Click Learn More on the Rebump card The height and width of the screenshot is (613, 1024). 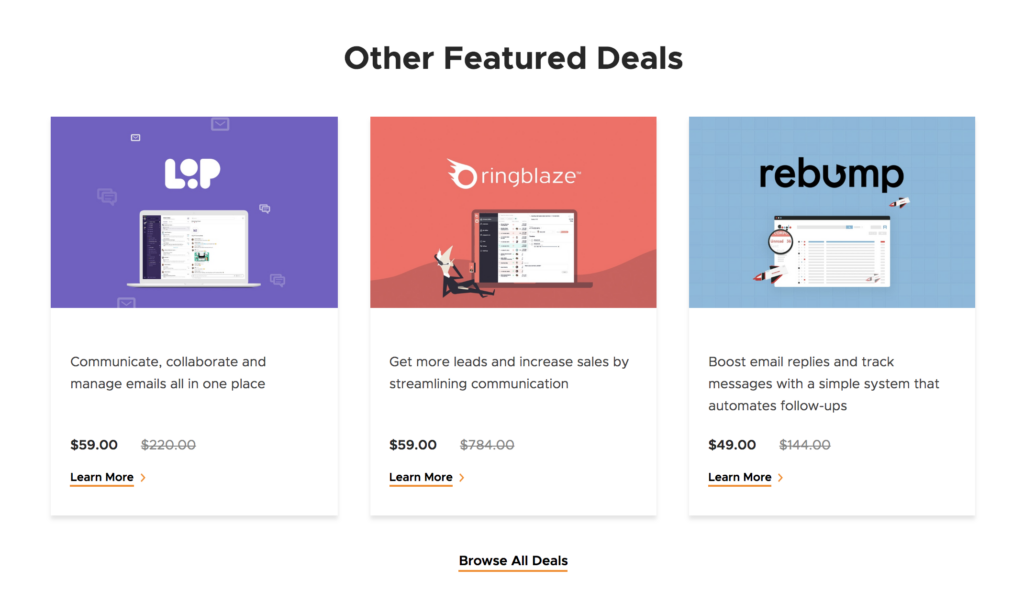(x=740, y=477)
